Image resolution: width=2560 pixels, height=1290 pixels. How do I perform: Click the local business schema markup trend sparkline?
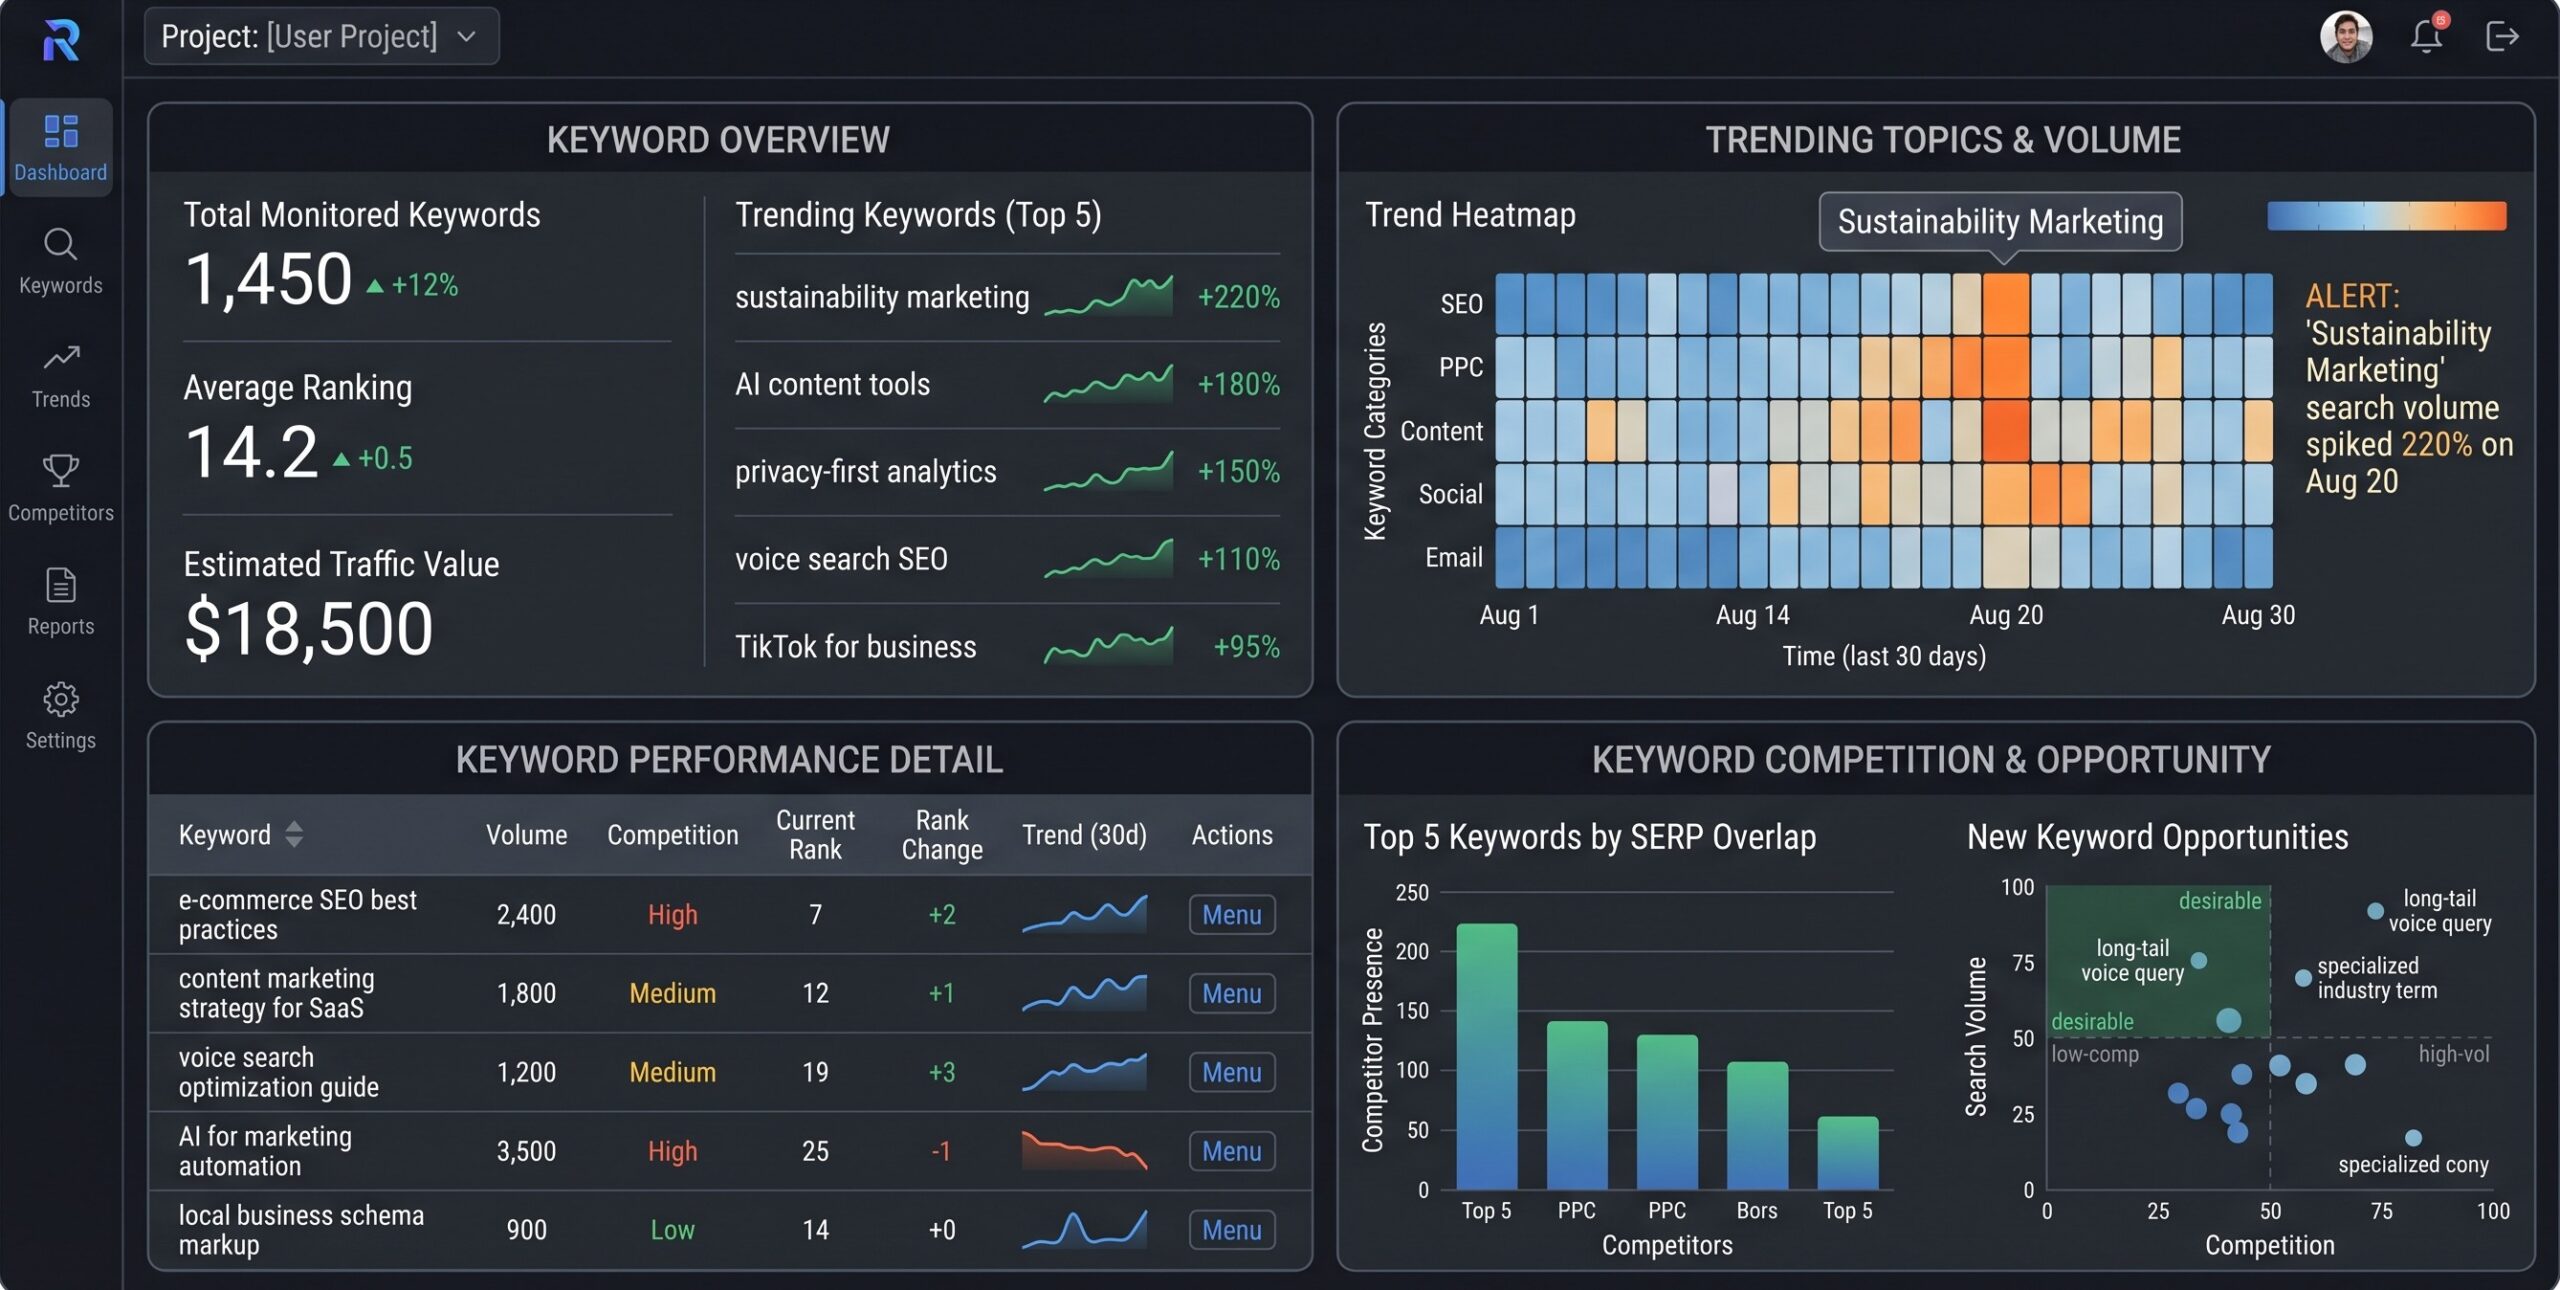(x=1084, y=1230)
